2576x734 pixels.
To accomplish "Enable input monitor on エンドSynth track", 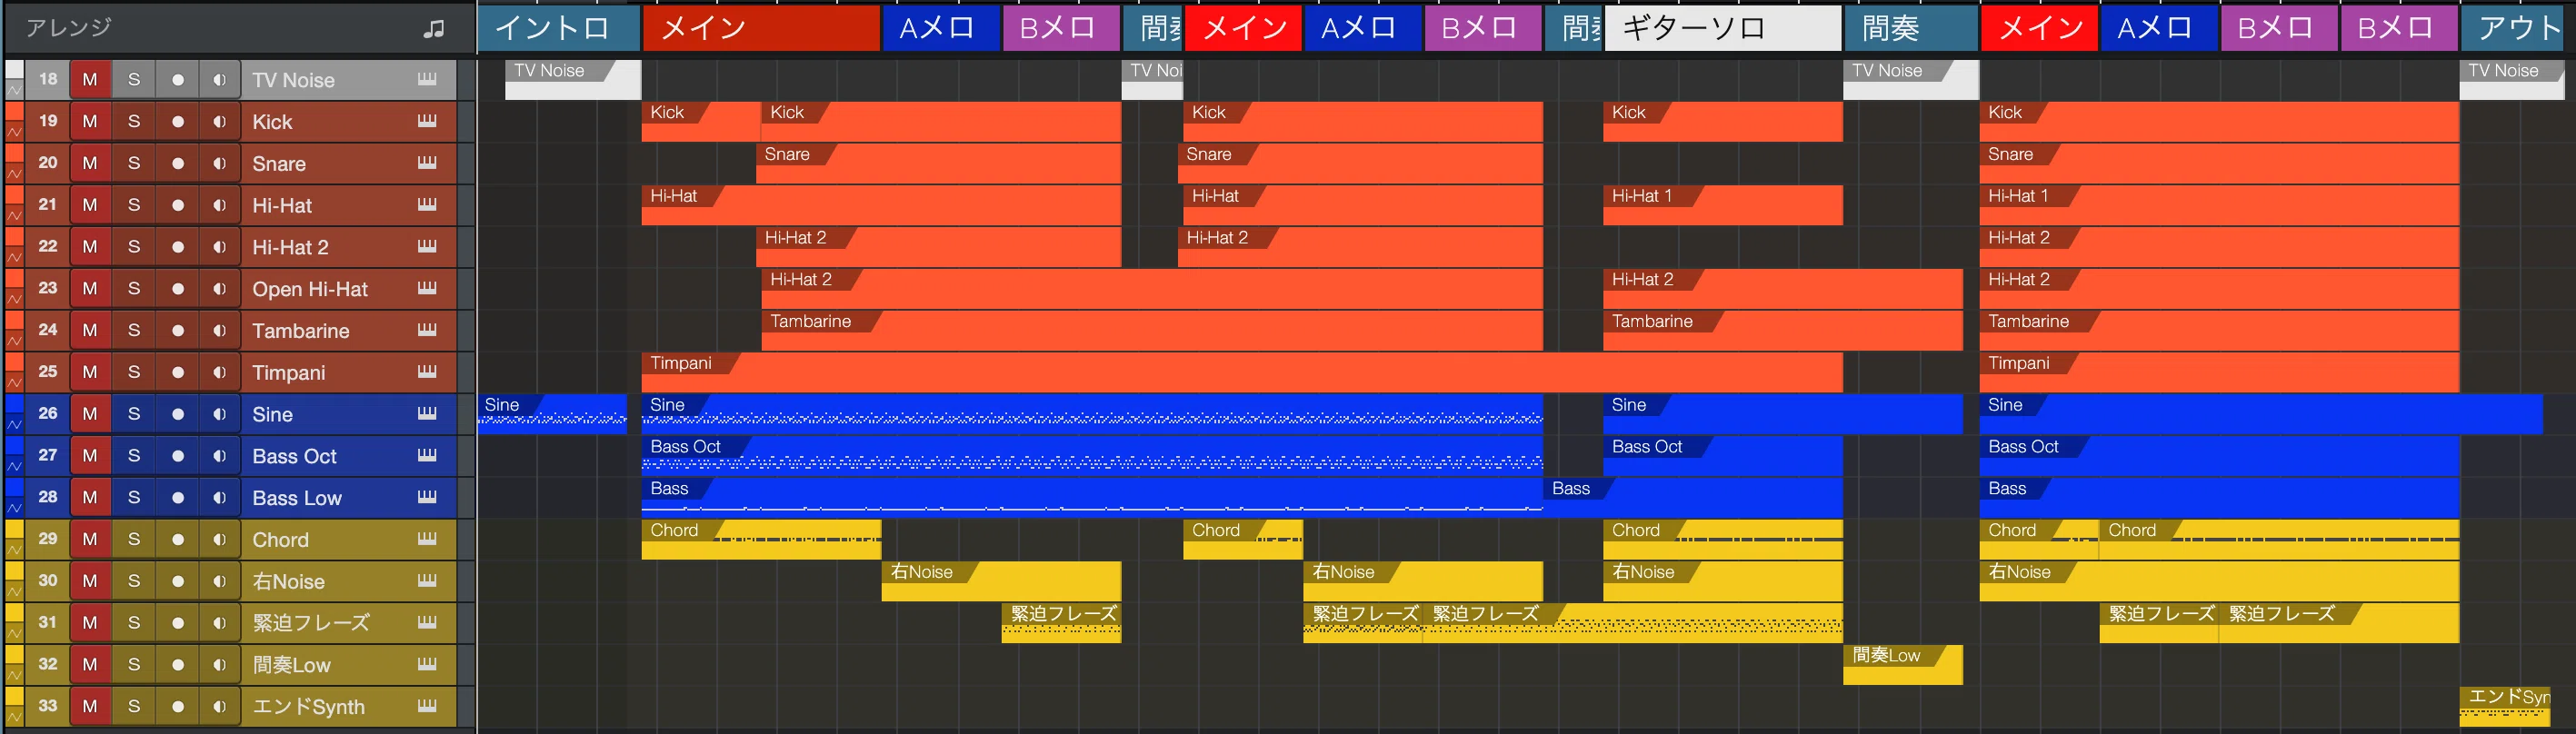I will [220, 706].
